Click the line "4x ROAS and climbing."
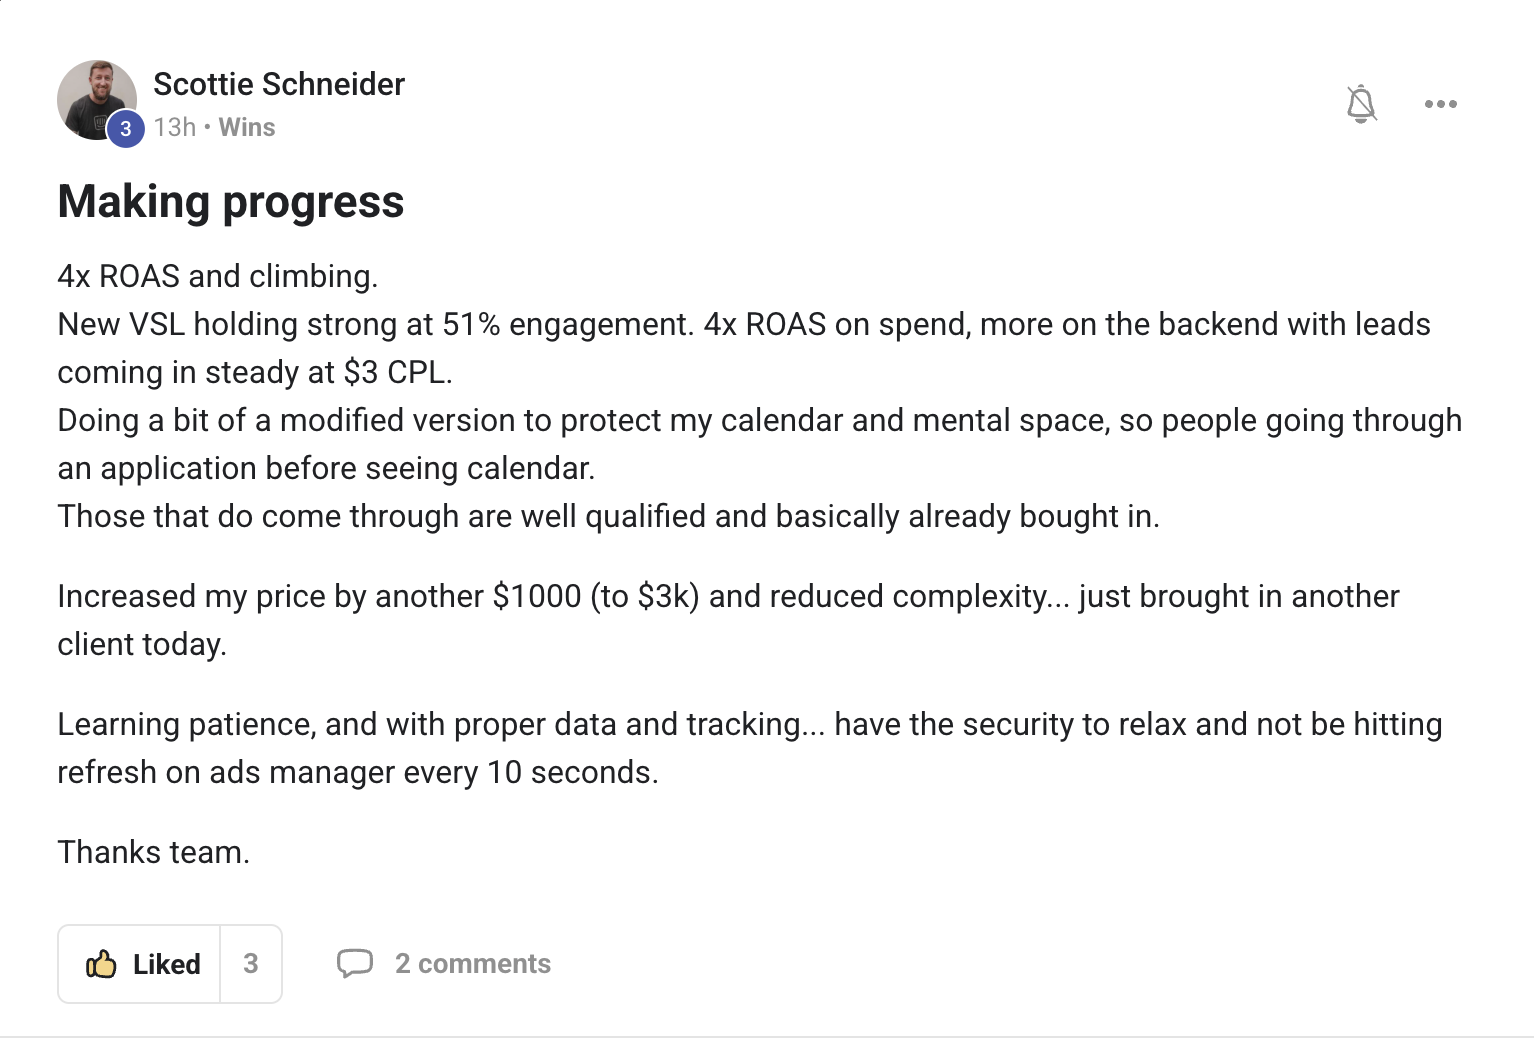This screenshot has width=1534, height=1060. click(218, 276)
